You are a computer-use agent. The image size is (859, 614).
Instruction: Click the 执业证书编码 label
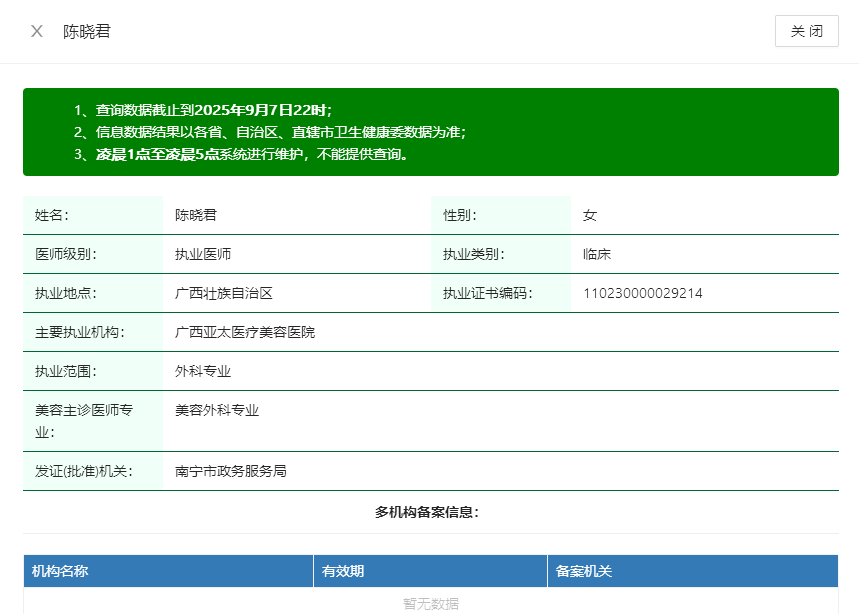pyautogui.click(x=488, y=293)
